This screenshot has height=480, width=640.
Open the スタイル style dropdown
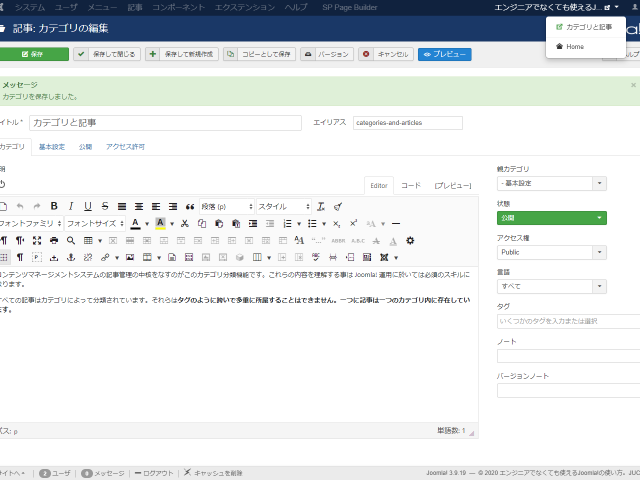pos(284,207)
